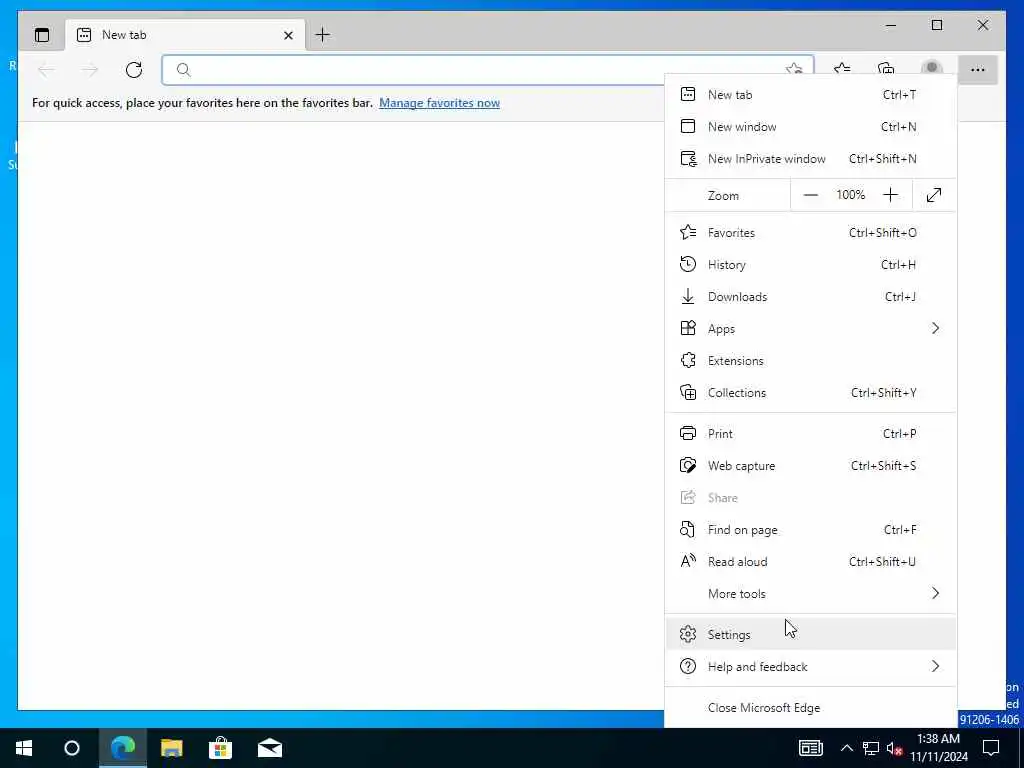Image resolution: width=1024 pixels, height=768 pixels.
Task: Select Web capture option
Action: click(810, 466)
